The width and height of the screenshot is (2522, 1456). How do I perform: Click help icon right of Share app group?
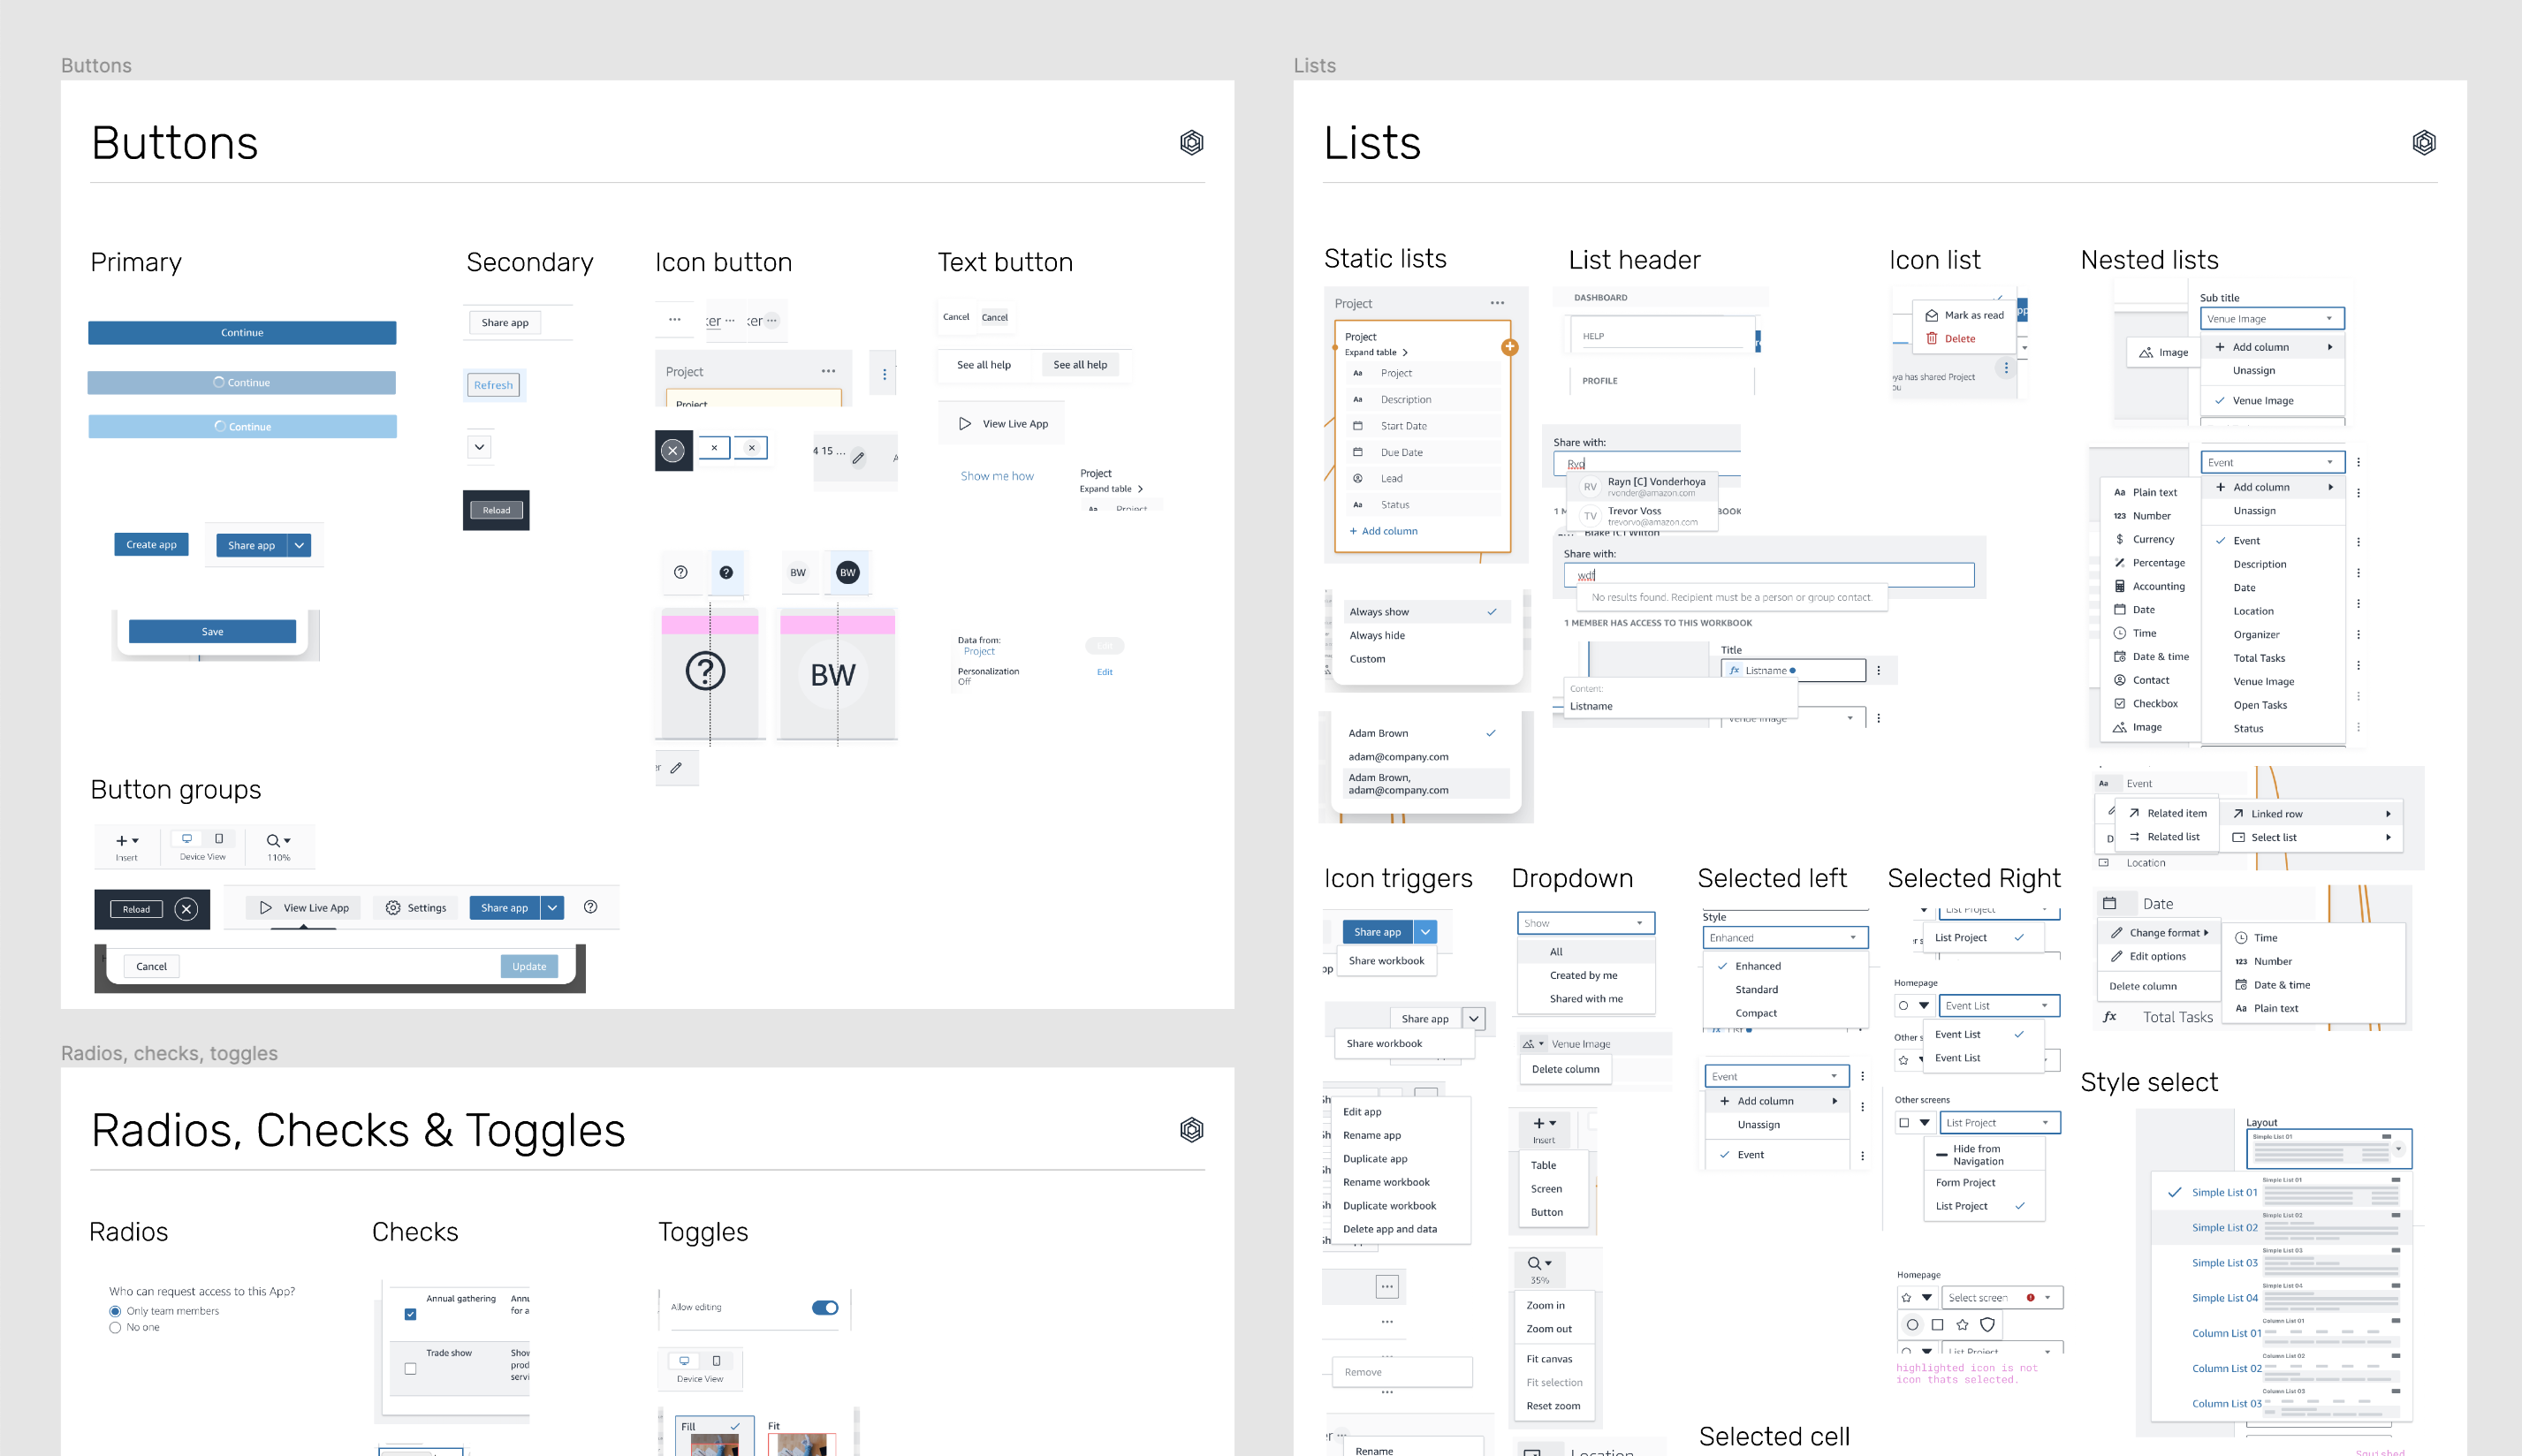point(590,907)
